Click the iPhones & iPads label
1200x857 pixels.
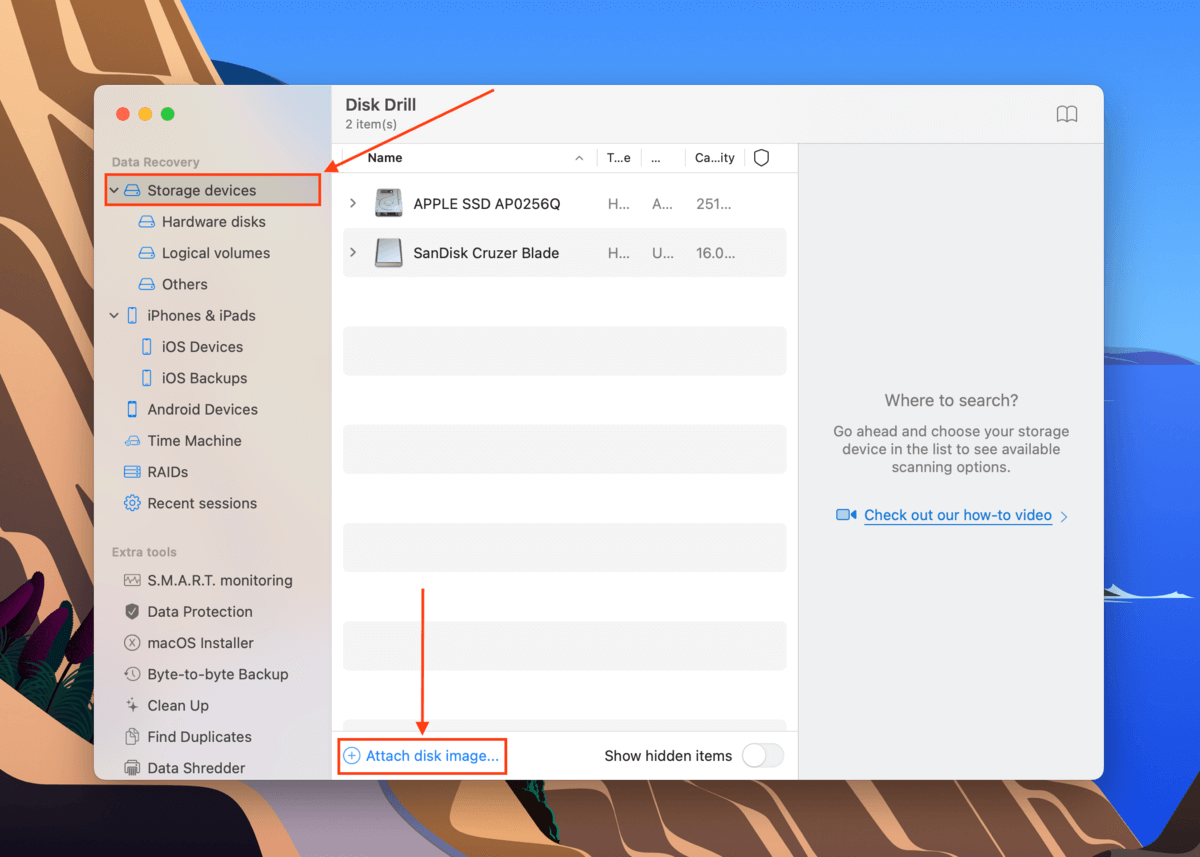202,315
